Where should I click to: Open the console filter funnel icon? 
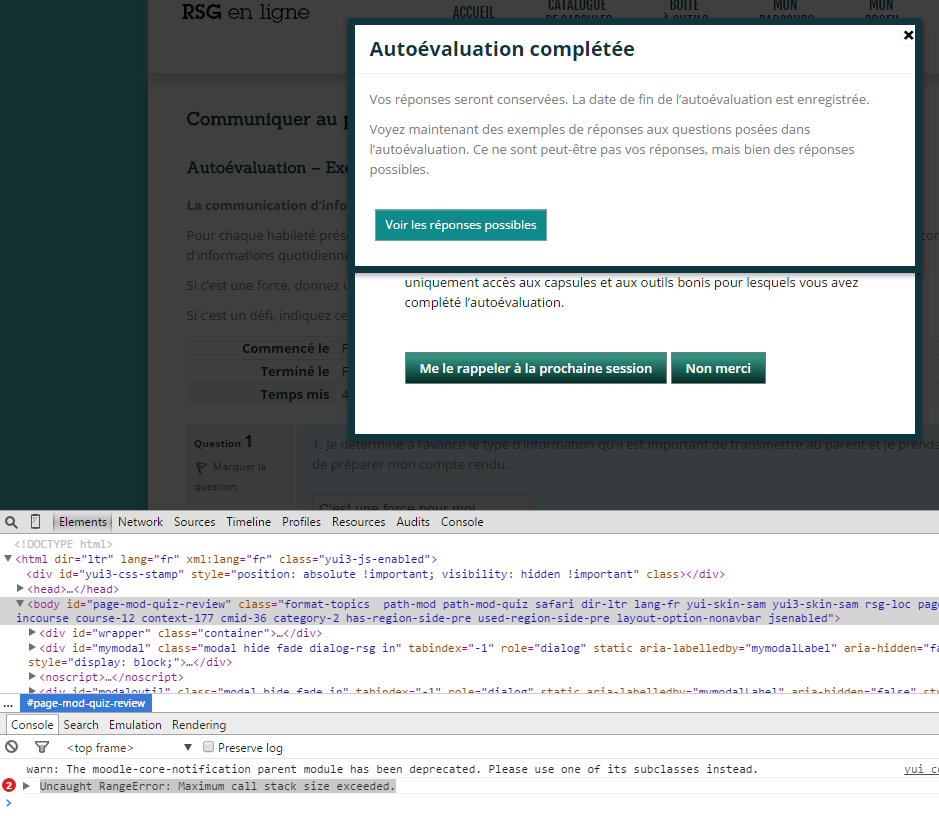(42, 747)
